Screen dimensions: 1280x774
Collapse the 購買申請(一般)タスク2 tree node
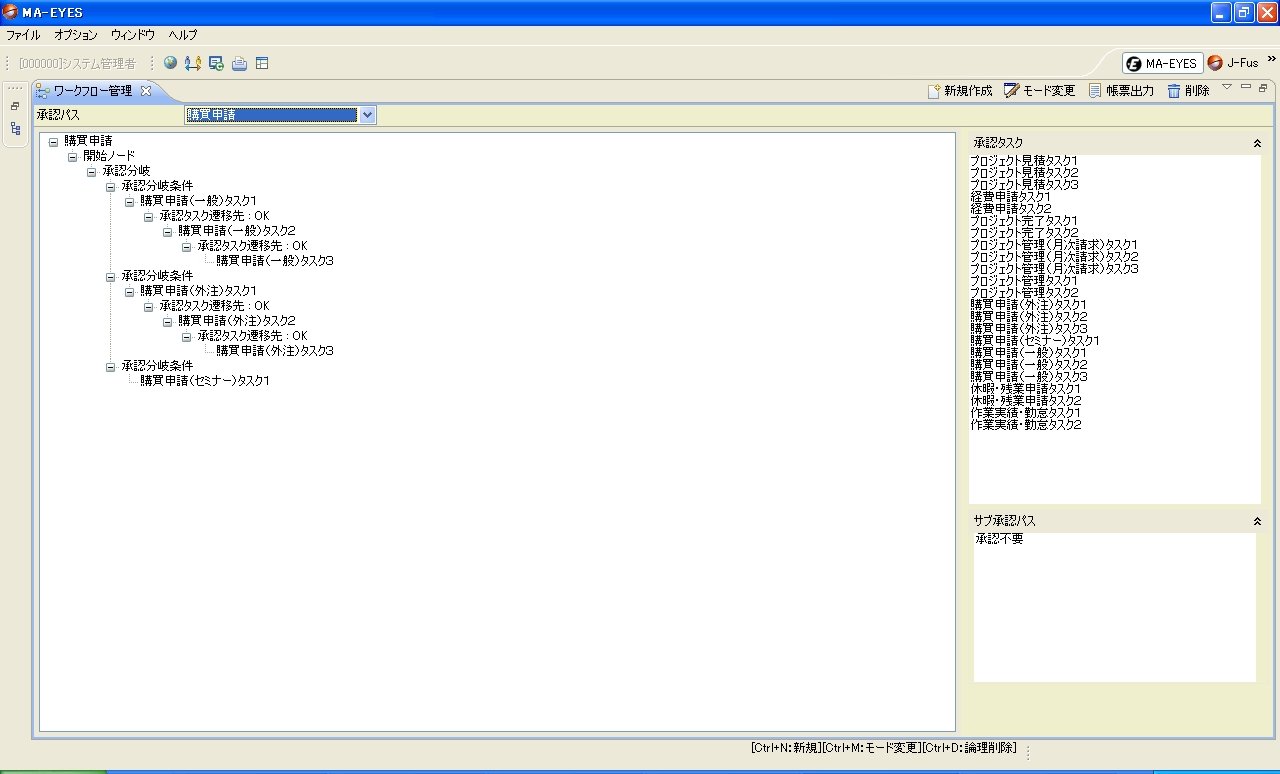168,231
